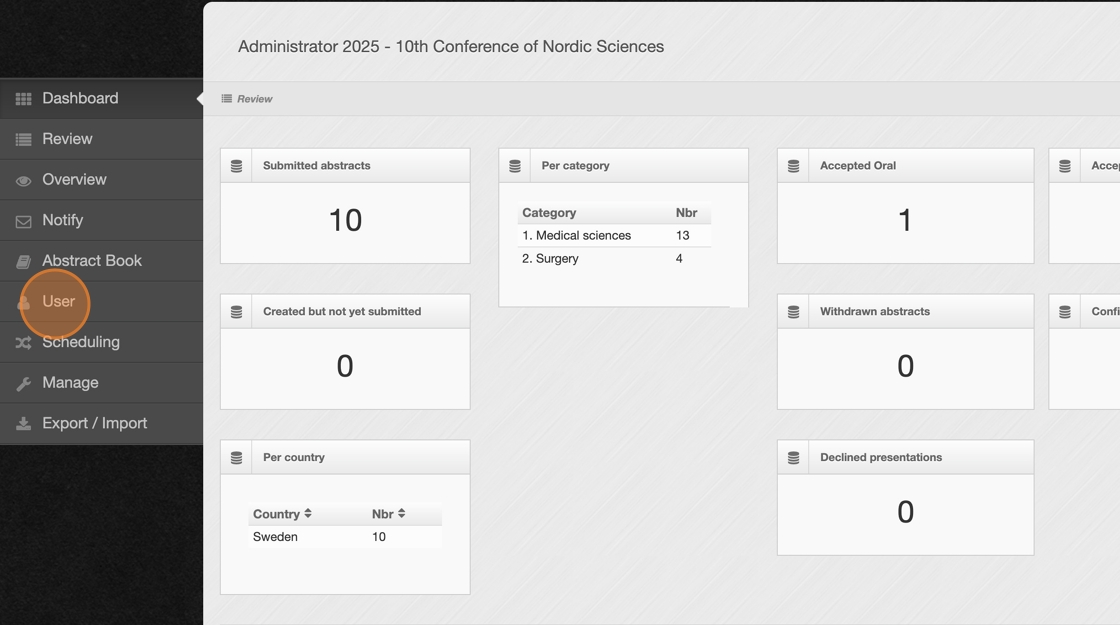Select the Medical sciences category row
The width and height of the screenshot is (1120, 625).
(576, 236)
